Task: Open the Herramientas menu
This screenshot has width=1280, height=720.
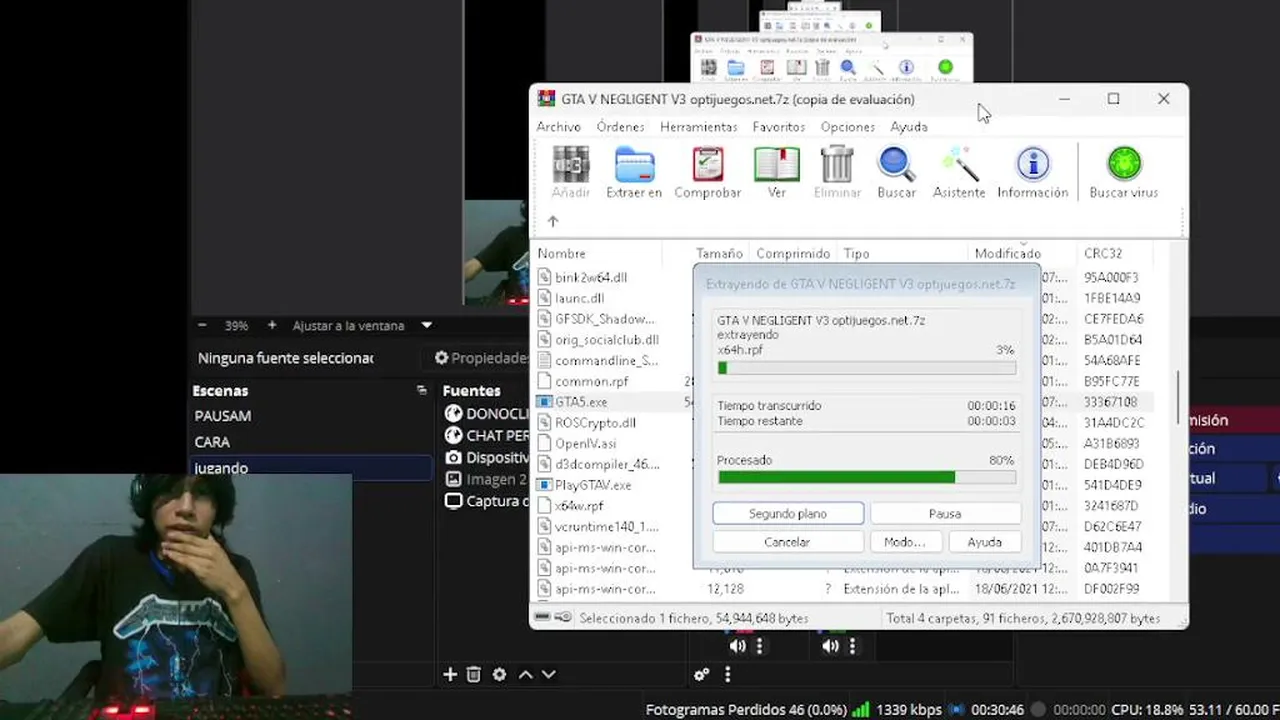Action: [698, 127]
